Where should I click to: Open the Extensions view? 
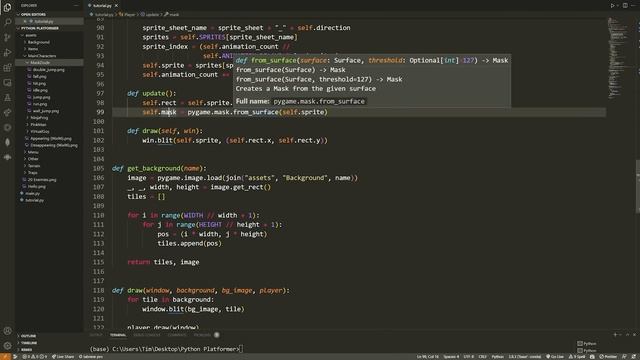tap(7, 68)
